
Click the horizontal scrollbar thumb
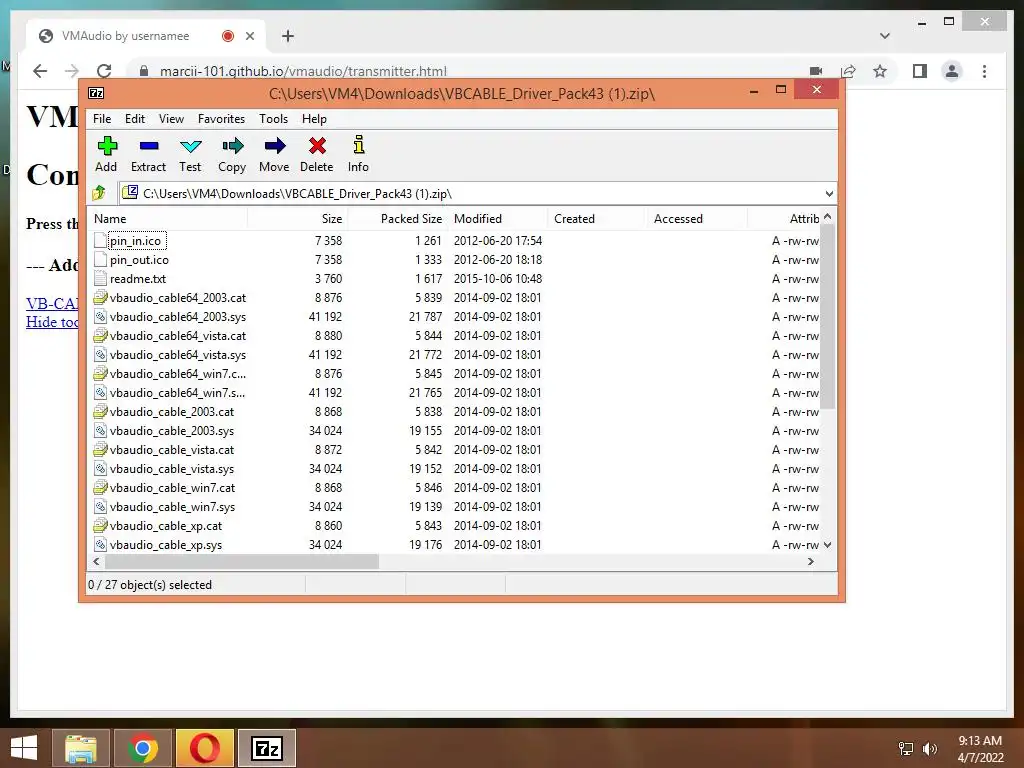[242, 561]
